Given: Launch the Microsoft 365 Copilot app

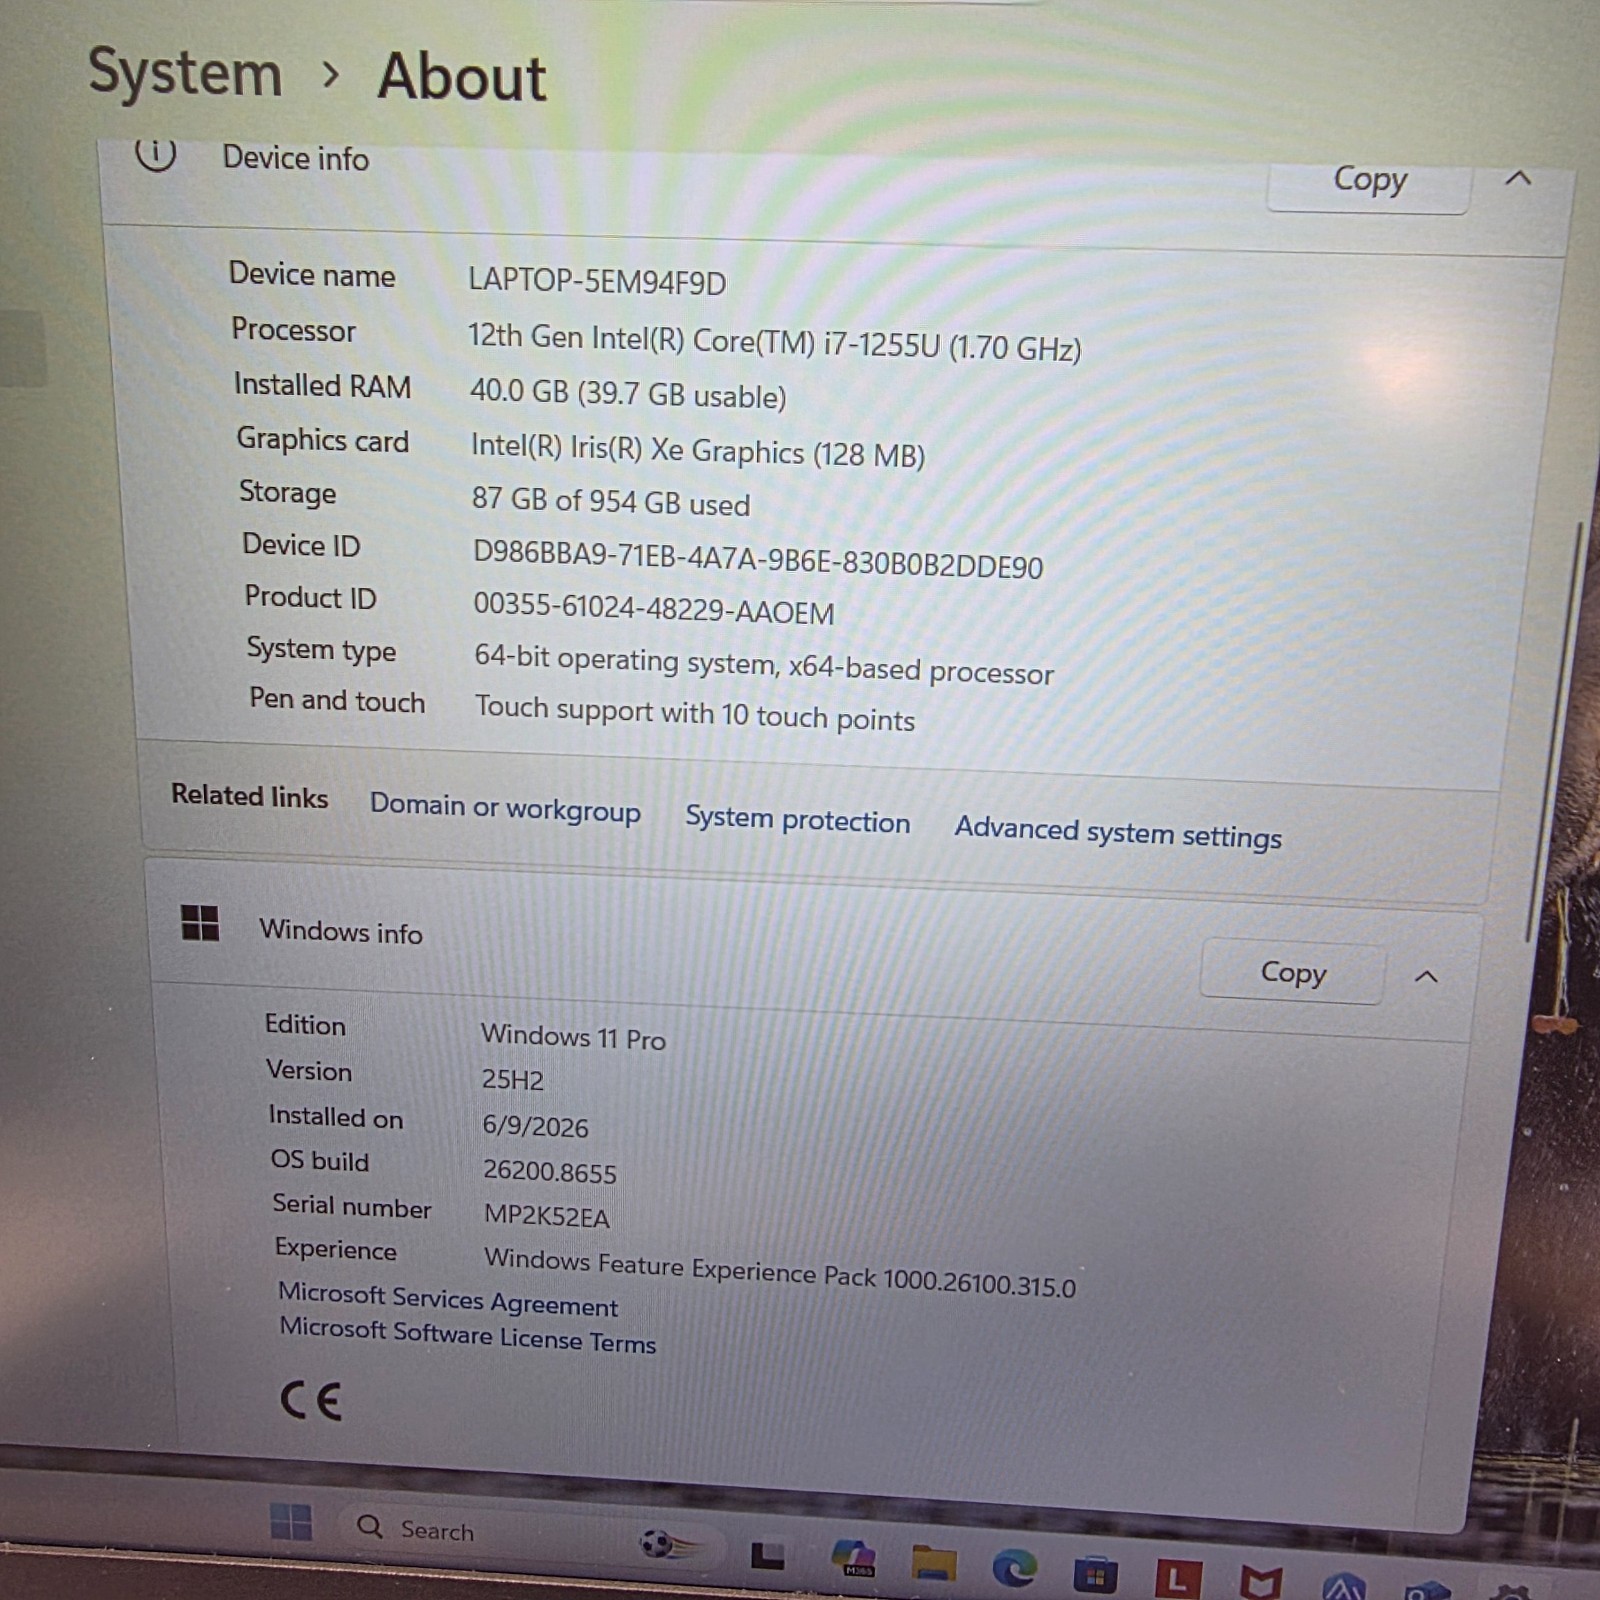Looking at the screenshot, I should pyautogui.click(x=853, y=1558).
